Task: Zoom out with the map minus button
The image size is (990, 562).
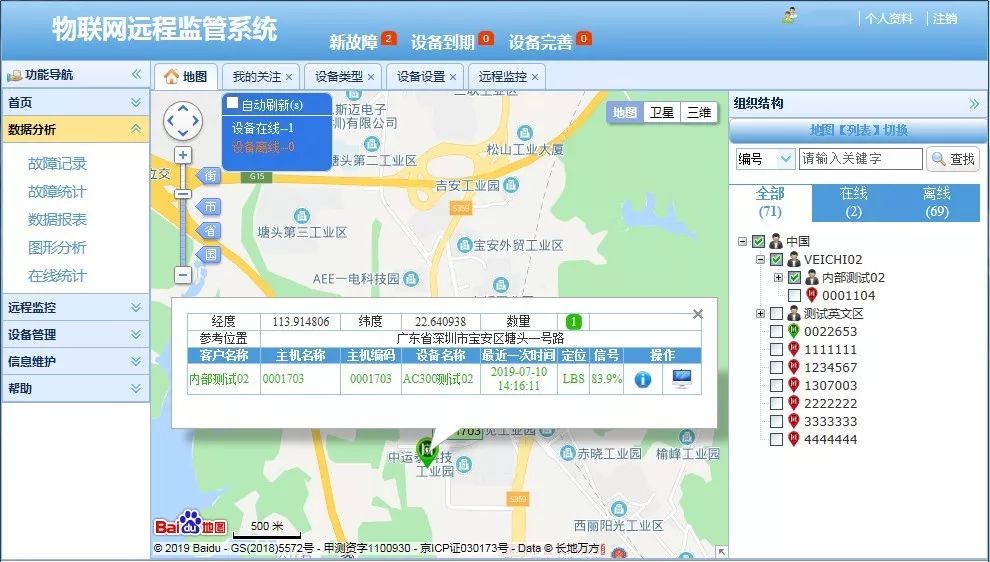Action: tap(183, 275)
